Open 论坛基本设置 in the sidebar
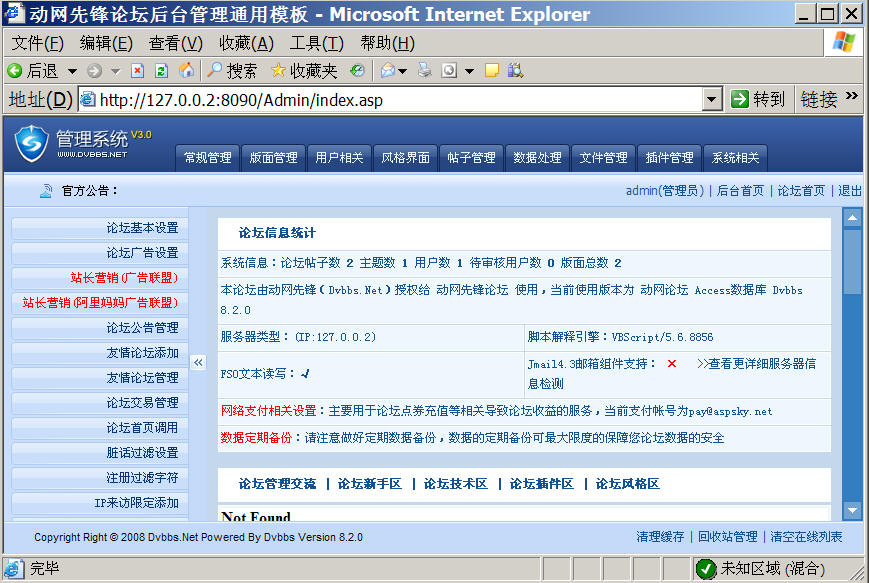The width and height of the screenshot is (869, 583). tap(100, 228)
